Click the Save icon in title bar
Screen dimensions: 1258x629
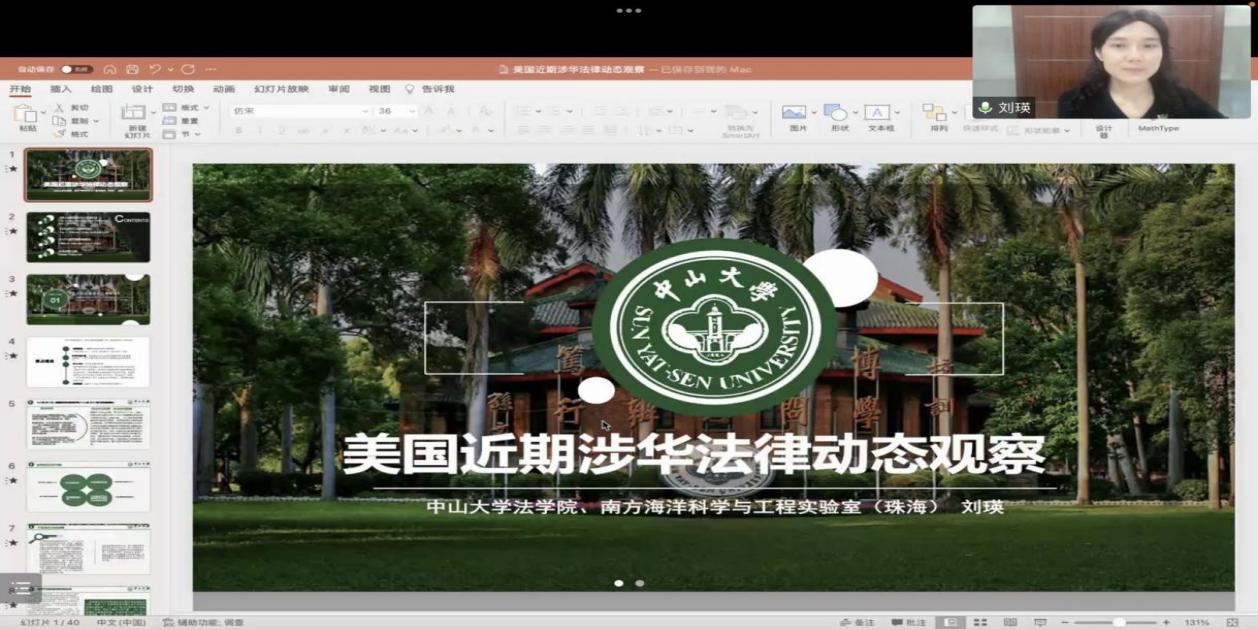point(131,69)
